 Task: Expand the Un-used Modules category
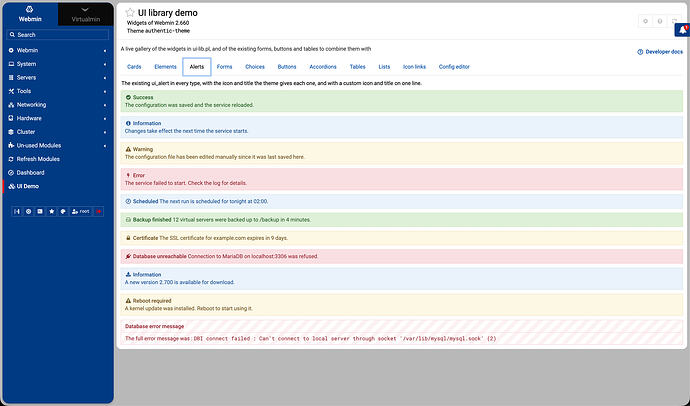(x=58, y=146)
